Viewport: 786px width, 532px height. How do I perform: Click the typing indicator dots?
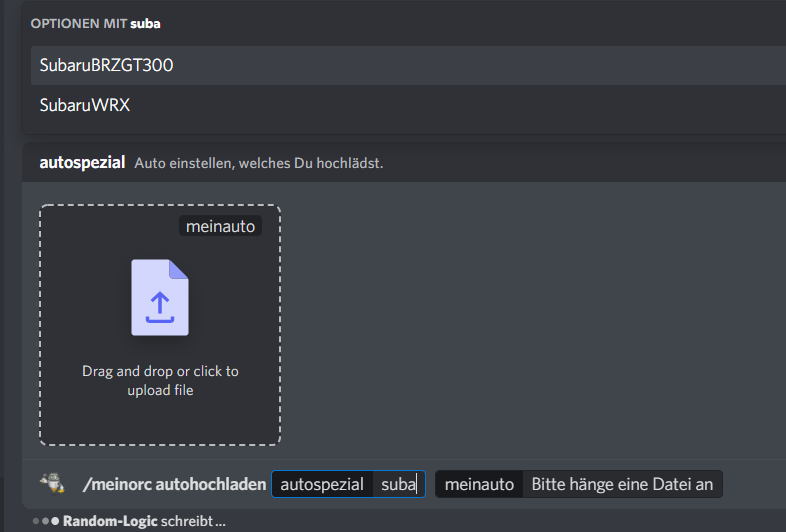coord(45,521)
